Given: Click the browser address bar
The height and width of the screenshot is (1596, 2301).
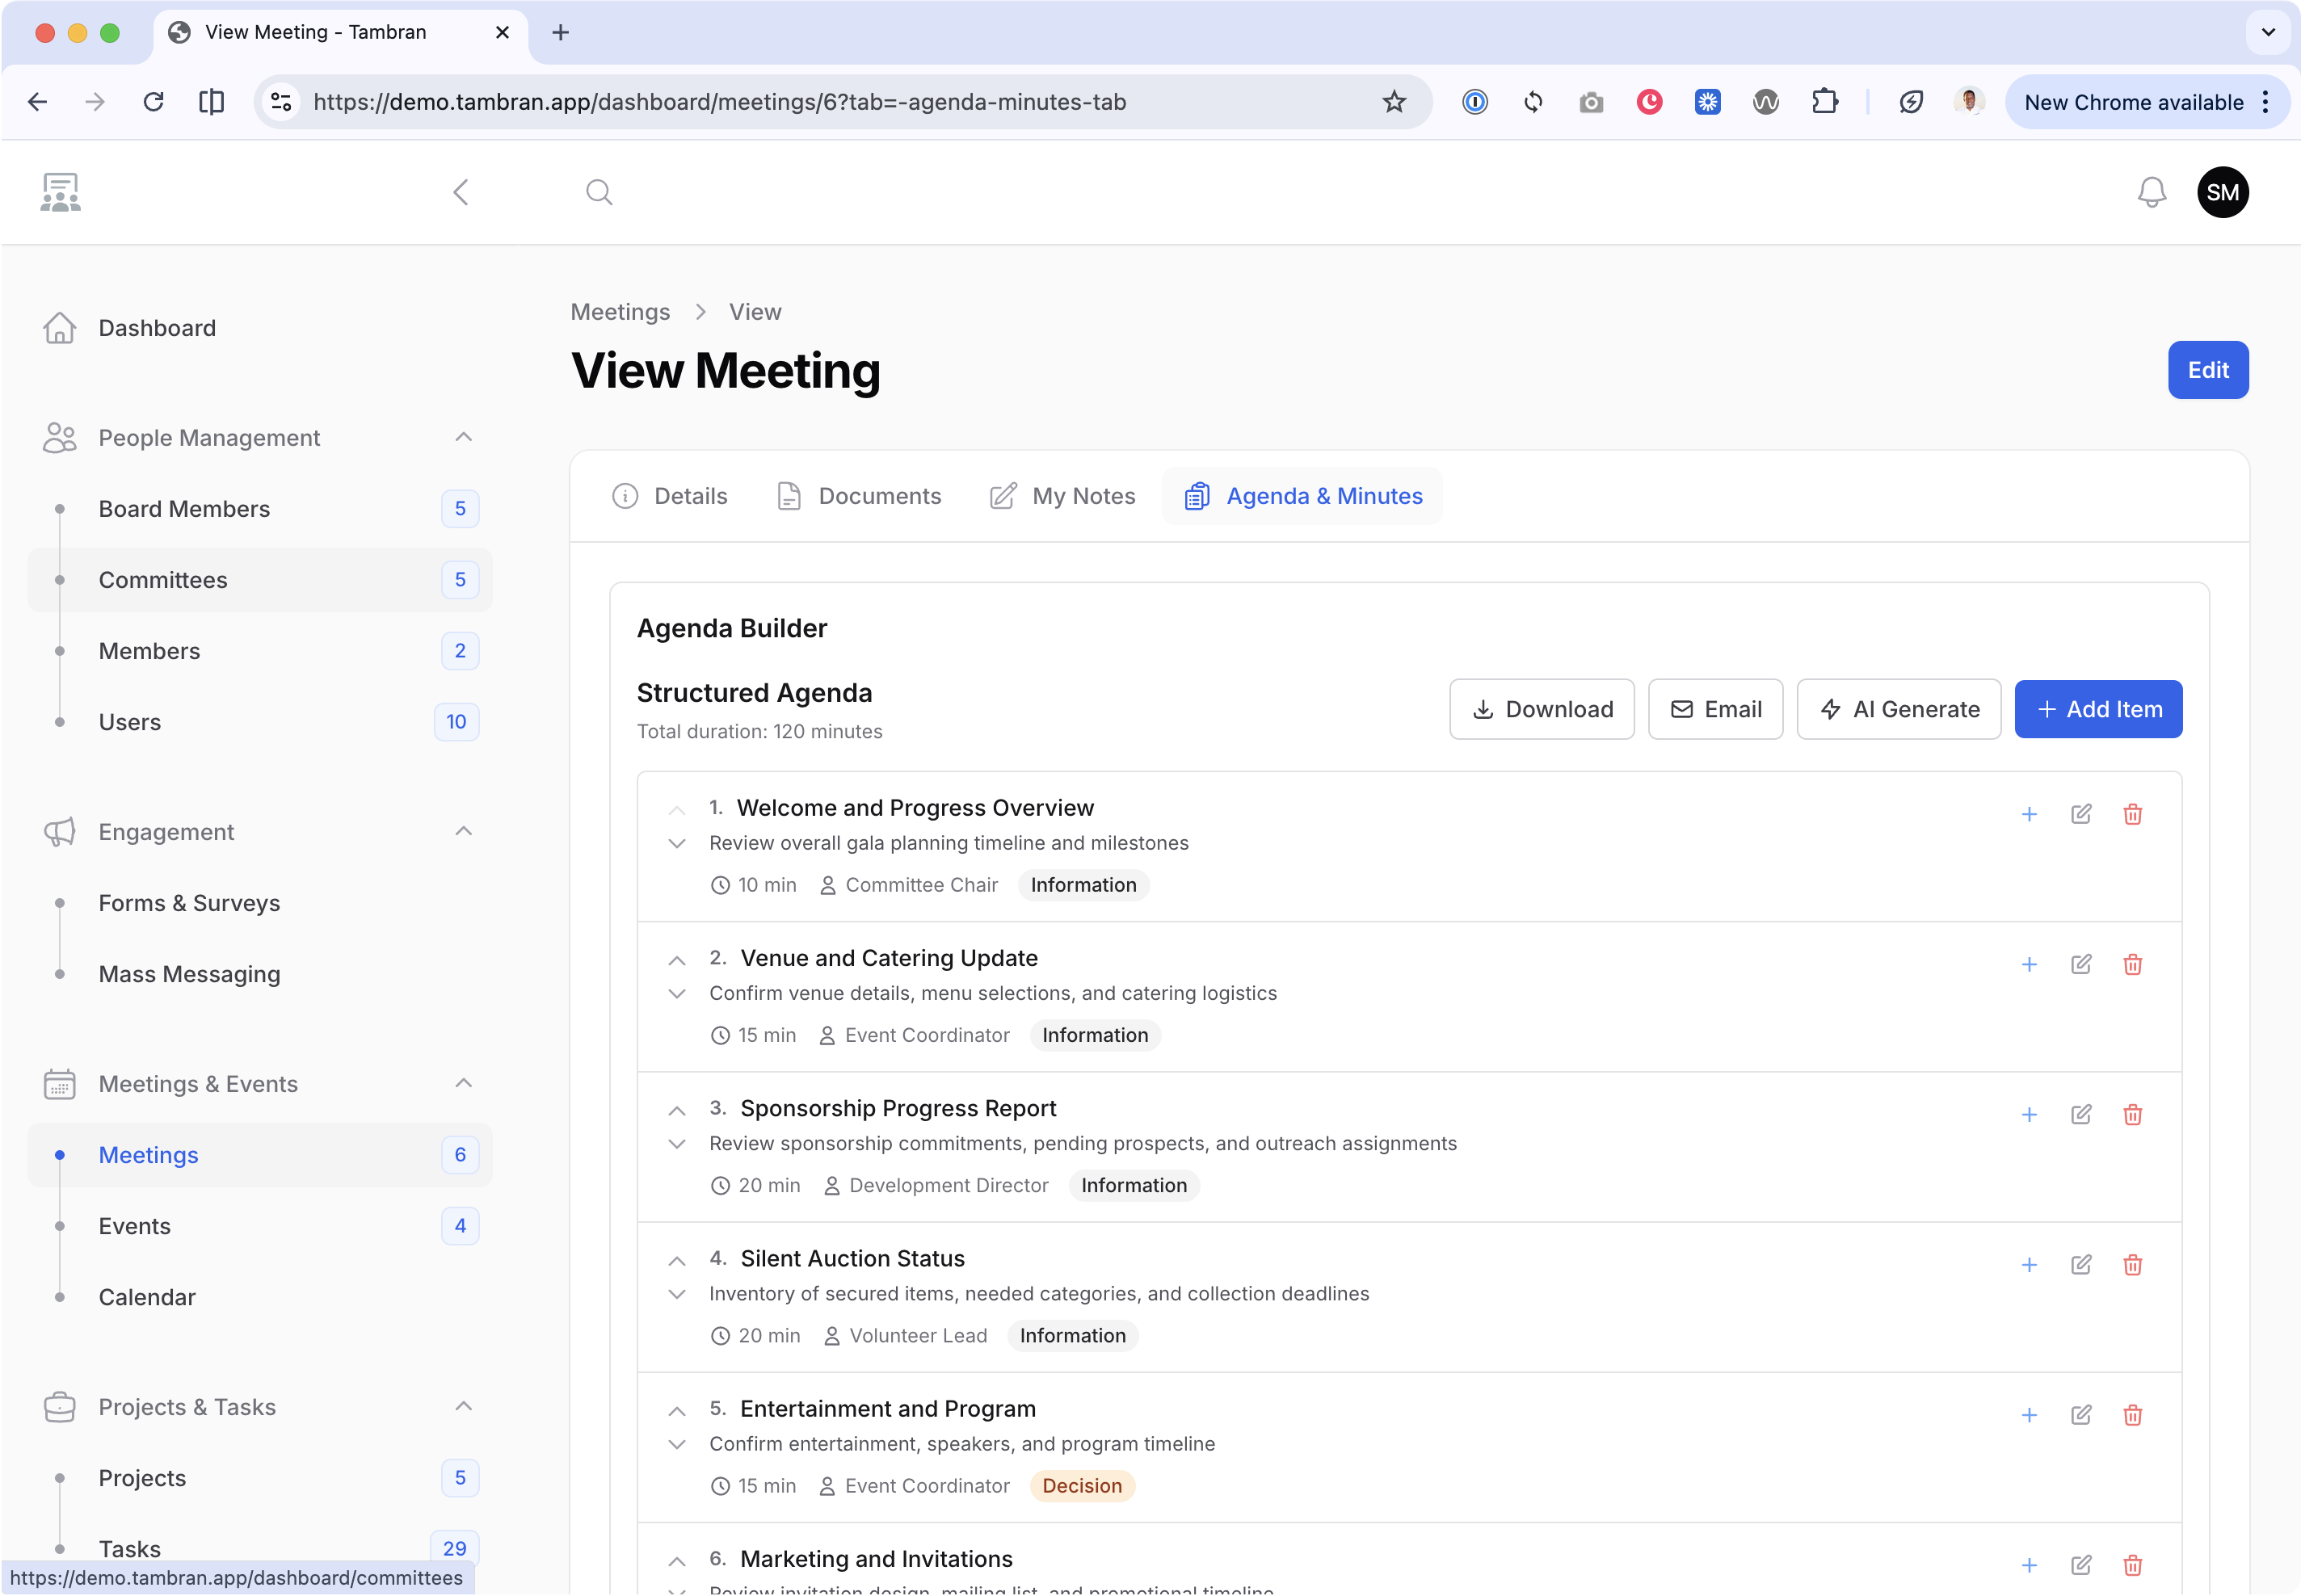Looking at the screenshot, I should [x=800, y=101].
